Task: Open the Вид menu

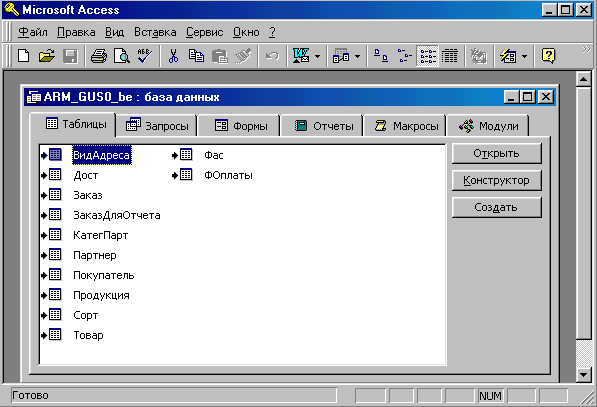Action: [115, 32]
